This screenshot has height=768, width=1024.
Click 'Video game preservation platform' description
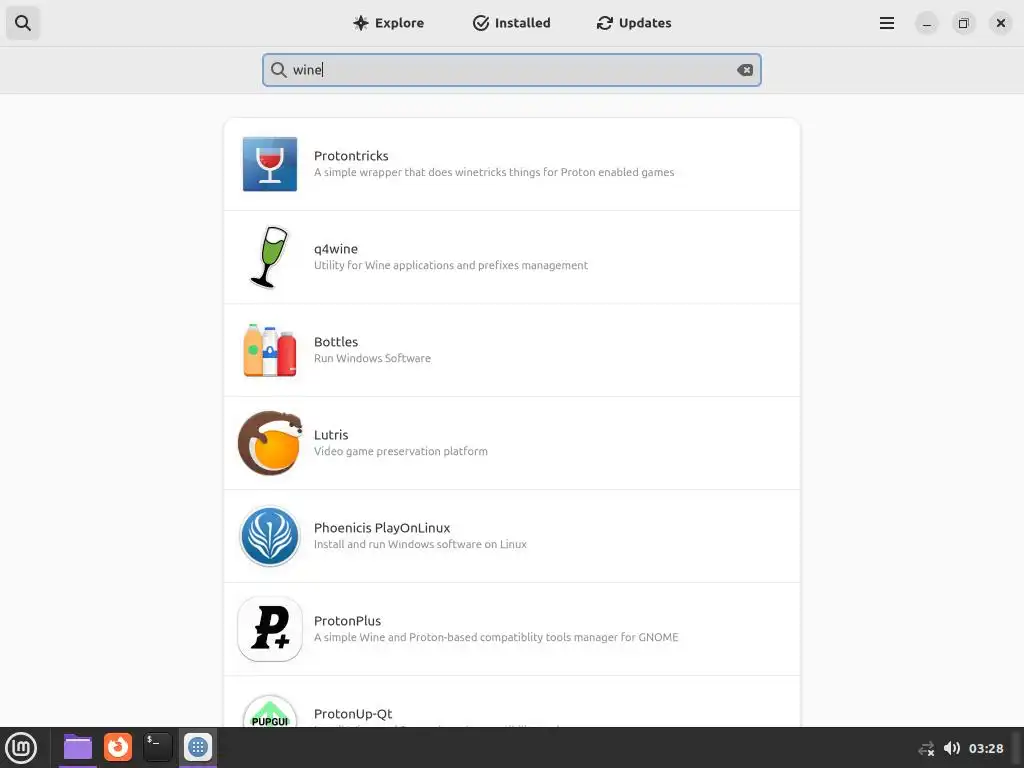pos(400,451)
